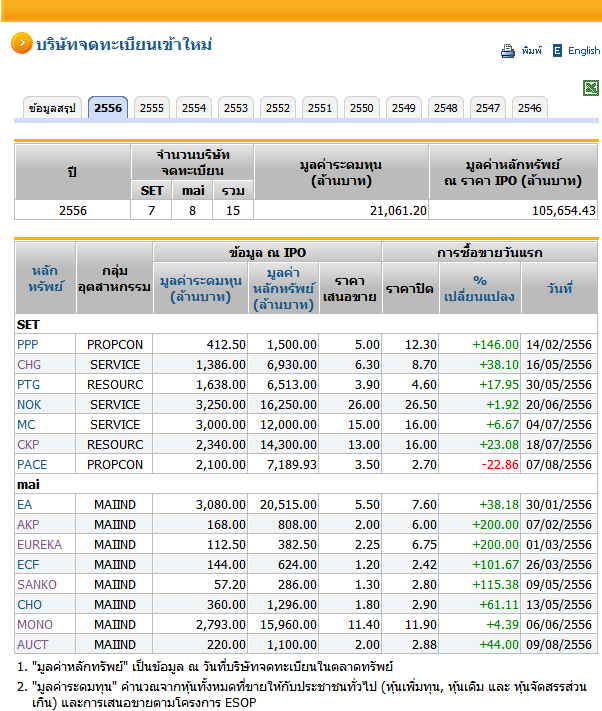The width and height of the screenshot is (602, 711).
Task: Switch language via the English link
Action: (x=584, y=51)
